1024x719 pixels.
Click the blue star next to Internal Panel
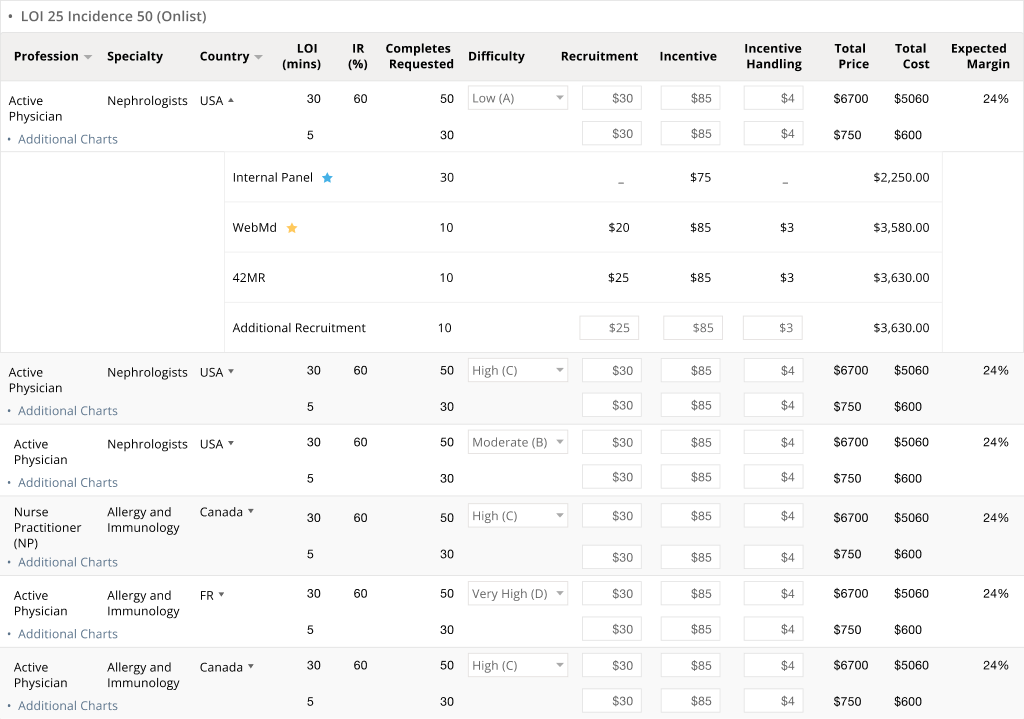click(x=327, y=178)
